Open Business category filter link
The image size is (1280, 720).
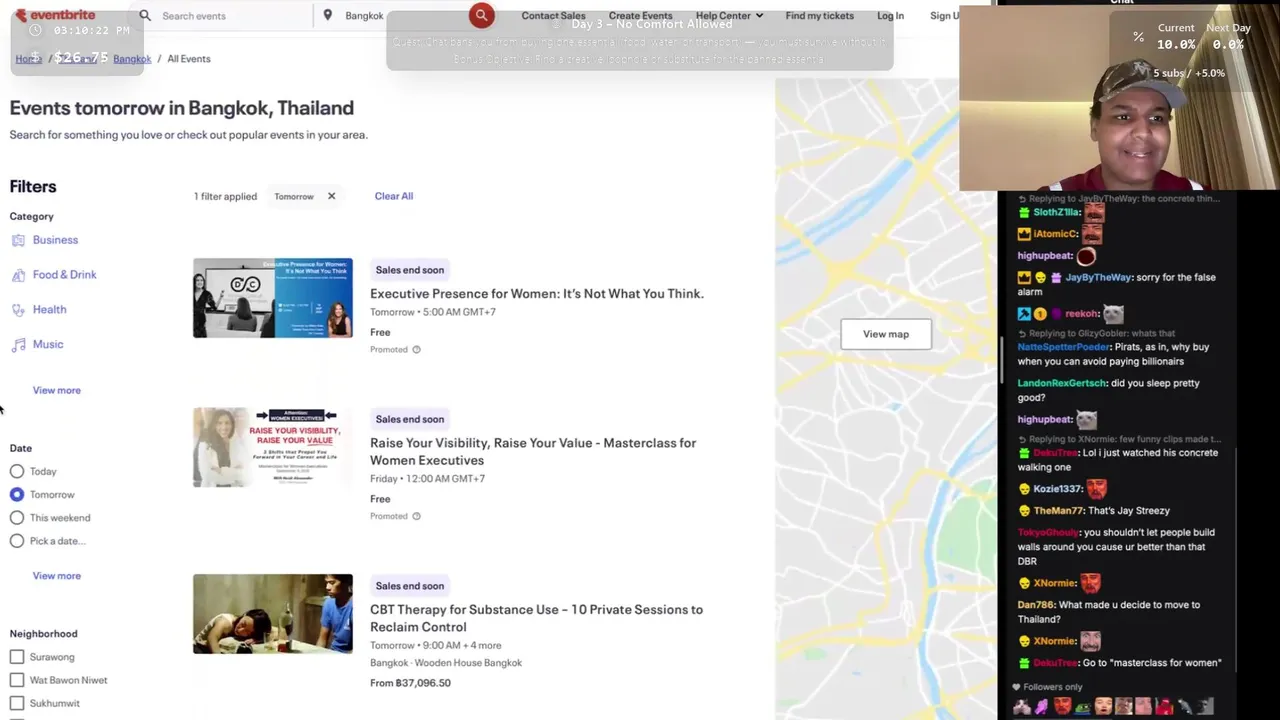click(55, 240)
